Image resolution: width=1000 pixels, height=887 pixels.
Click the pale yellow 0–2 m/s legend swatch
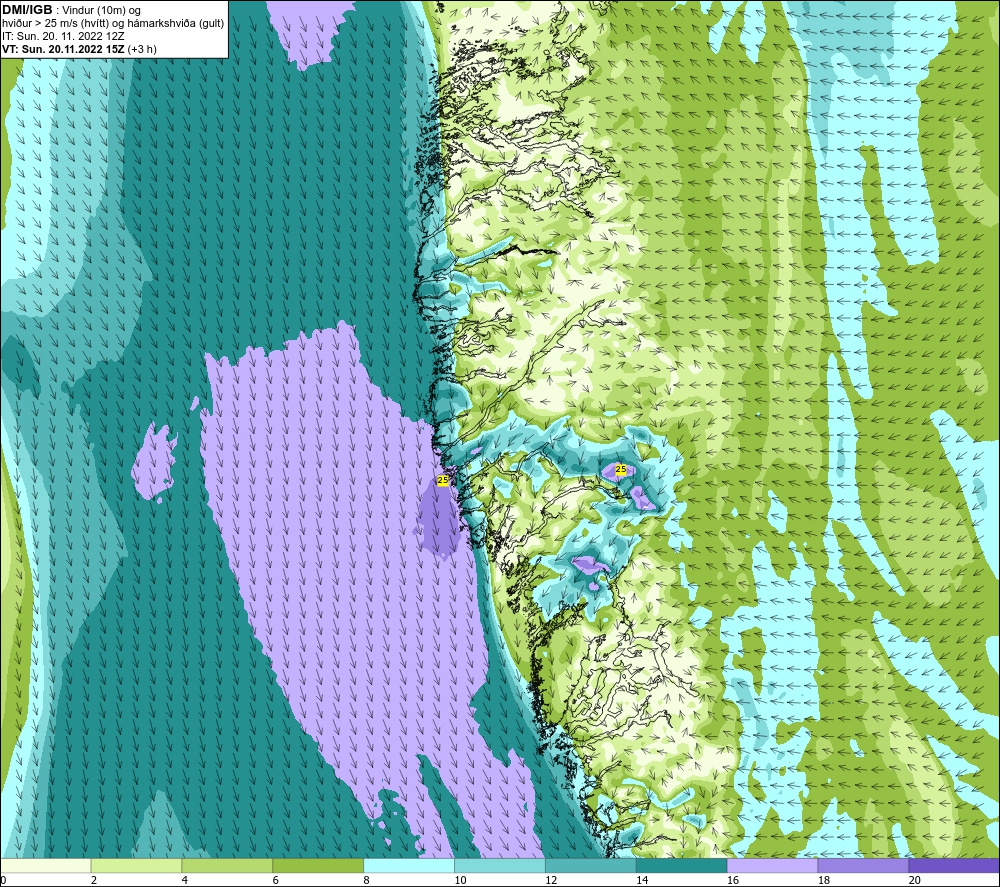coord(46,865)
